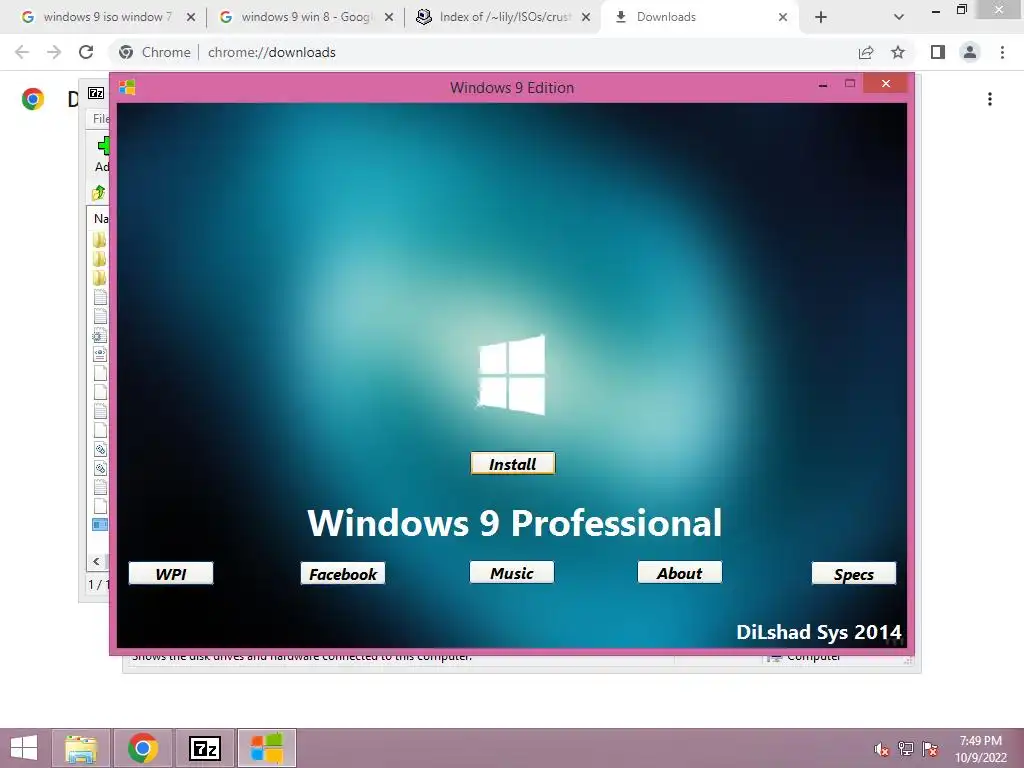Close the Downloads tab
The width and height of the screenshot is (1024, 768).
tap(783, 18)
